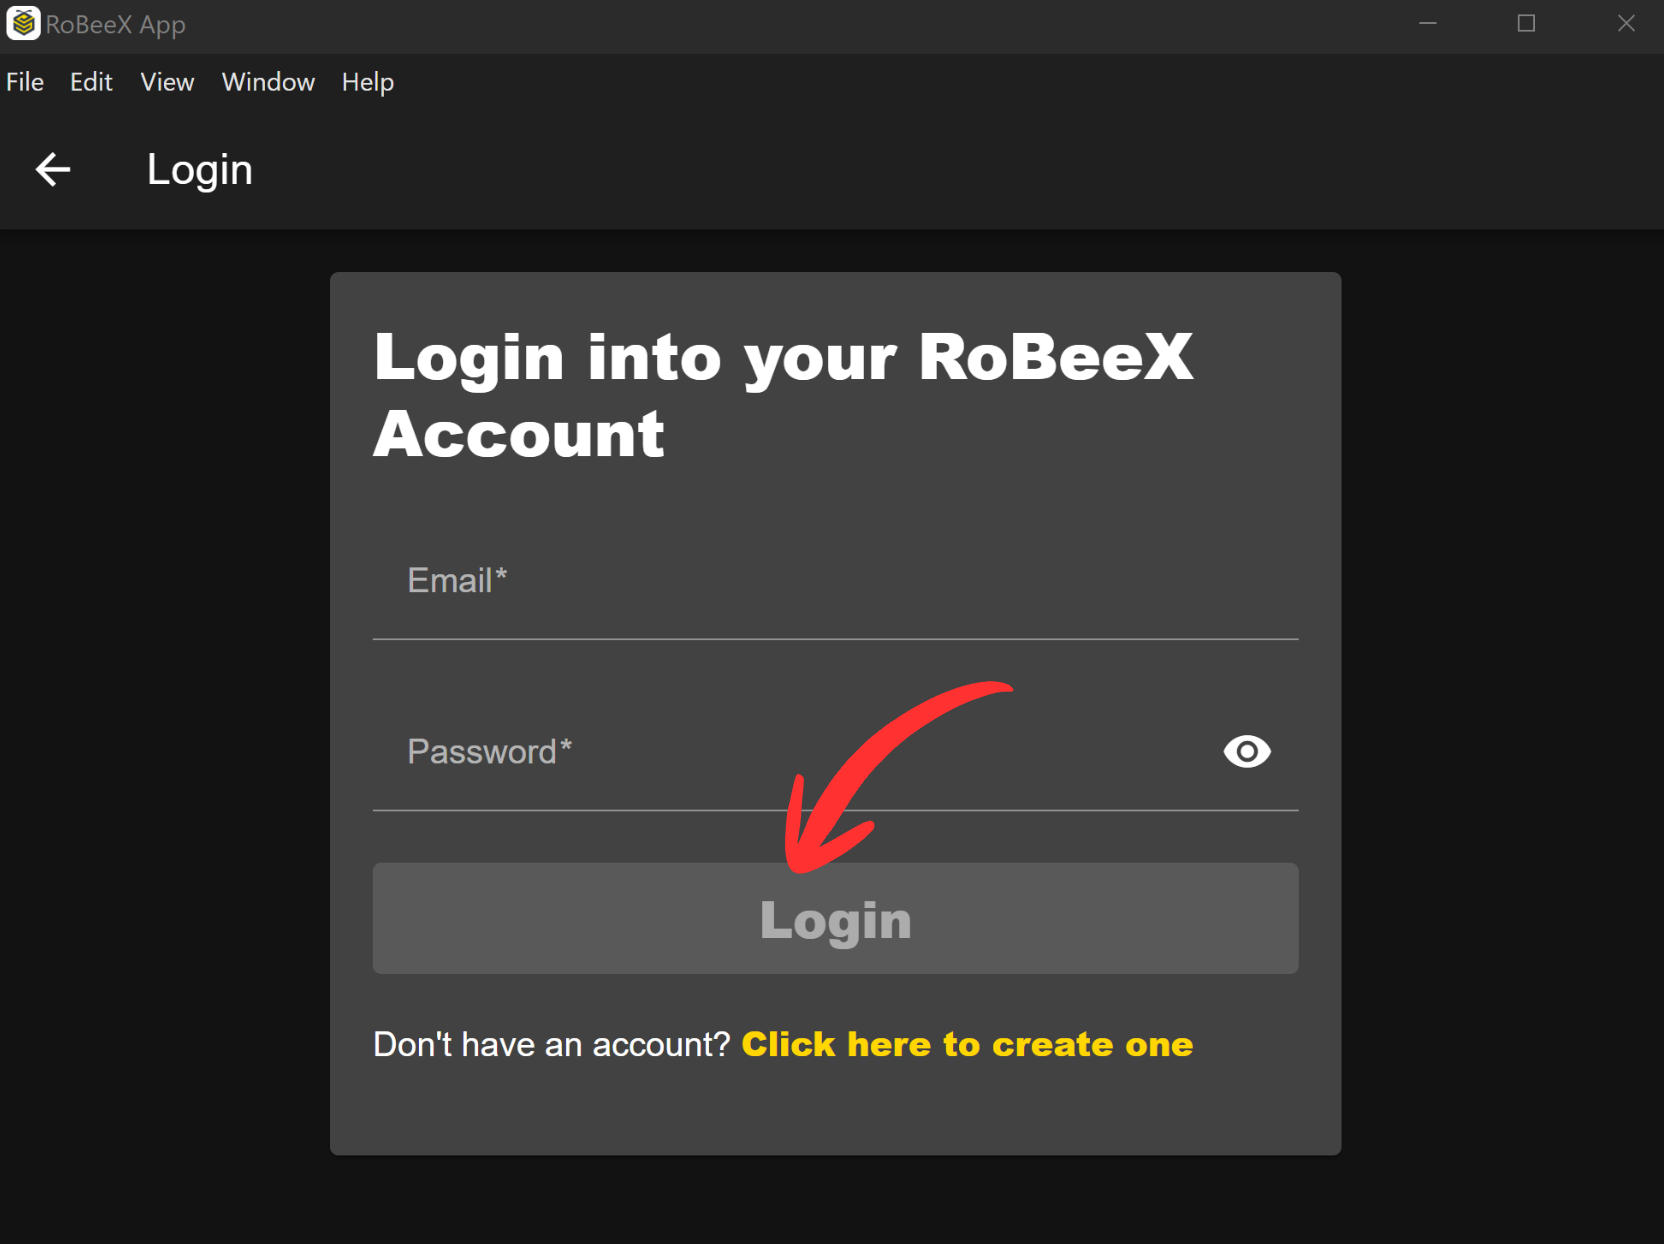Viewport: 1664px width, 1244px height.
Task: Click the RoBeeX bee logo icon
Action: pyautogui.click(x=23, y=24)
